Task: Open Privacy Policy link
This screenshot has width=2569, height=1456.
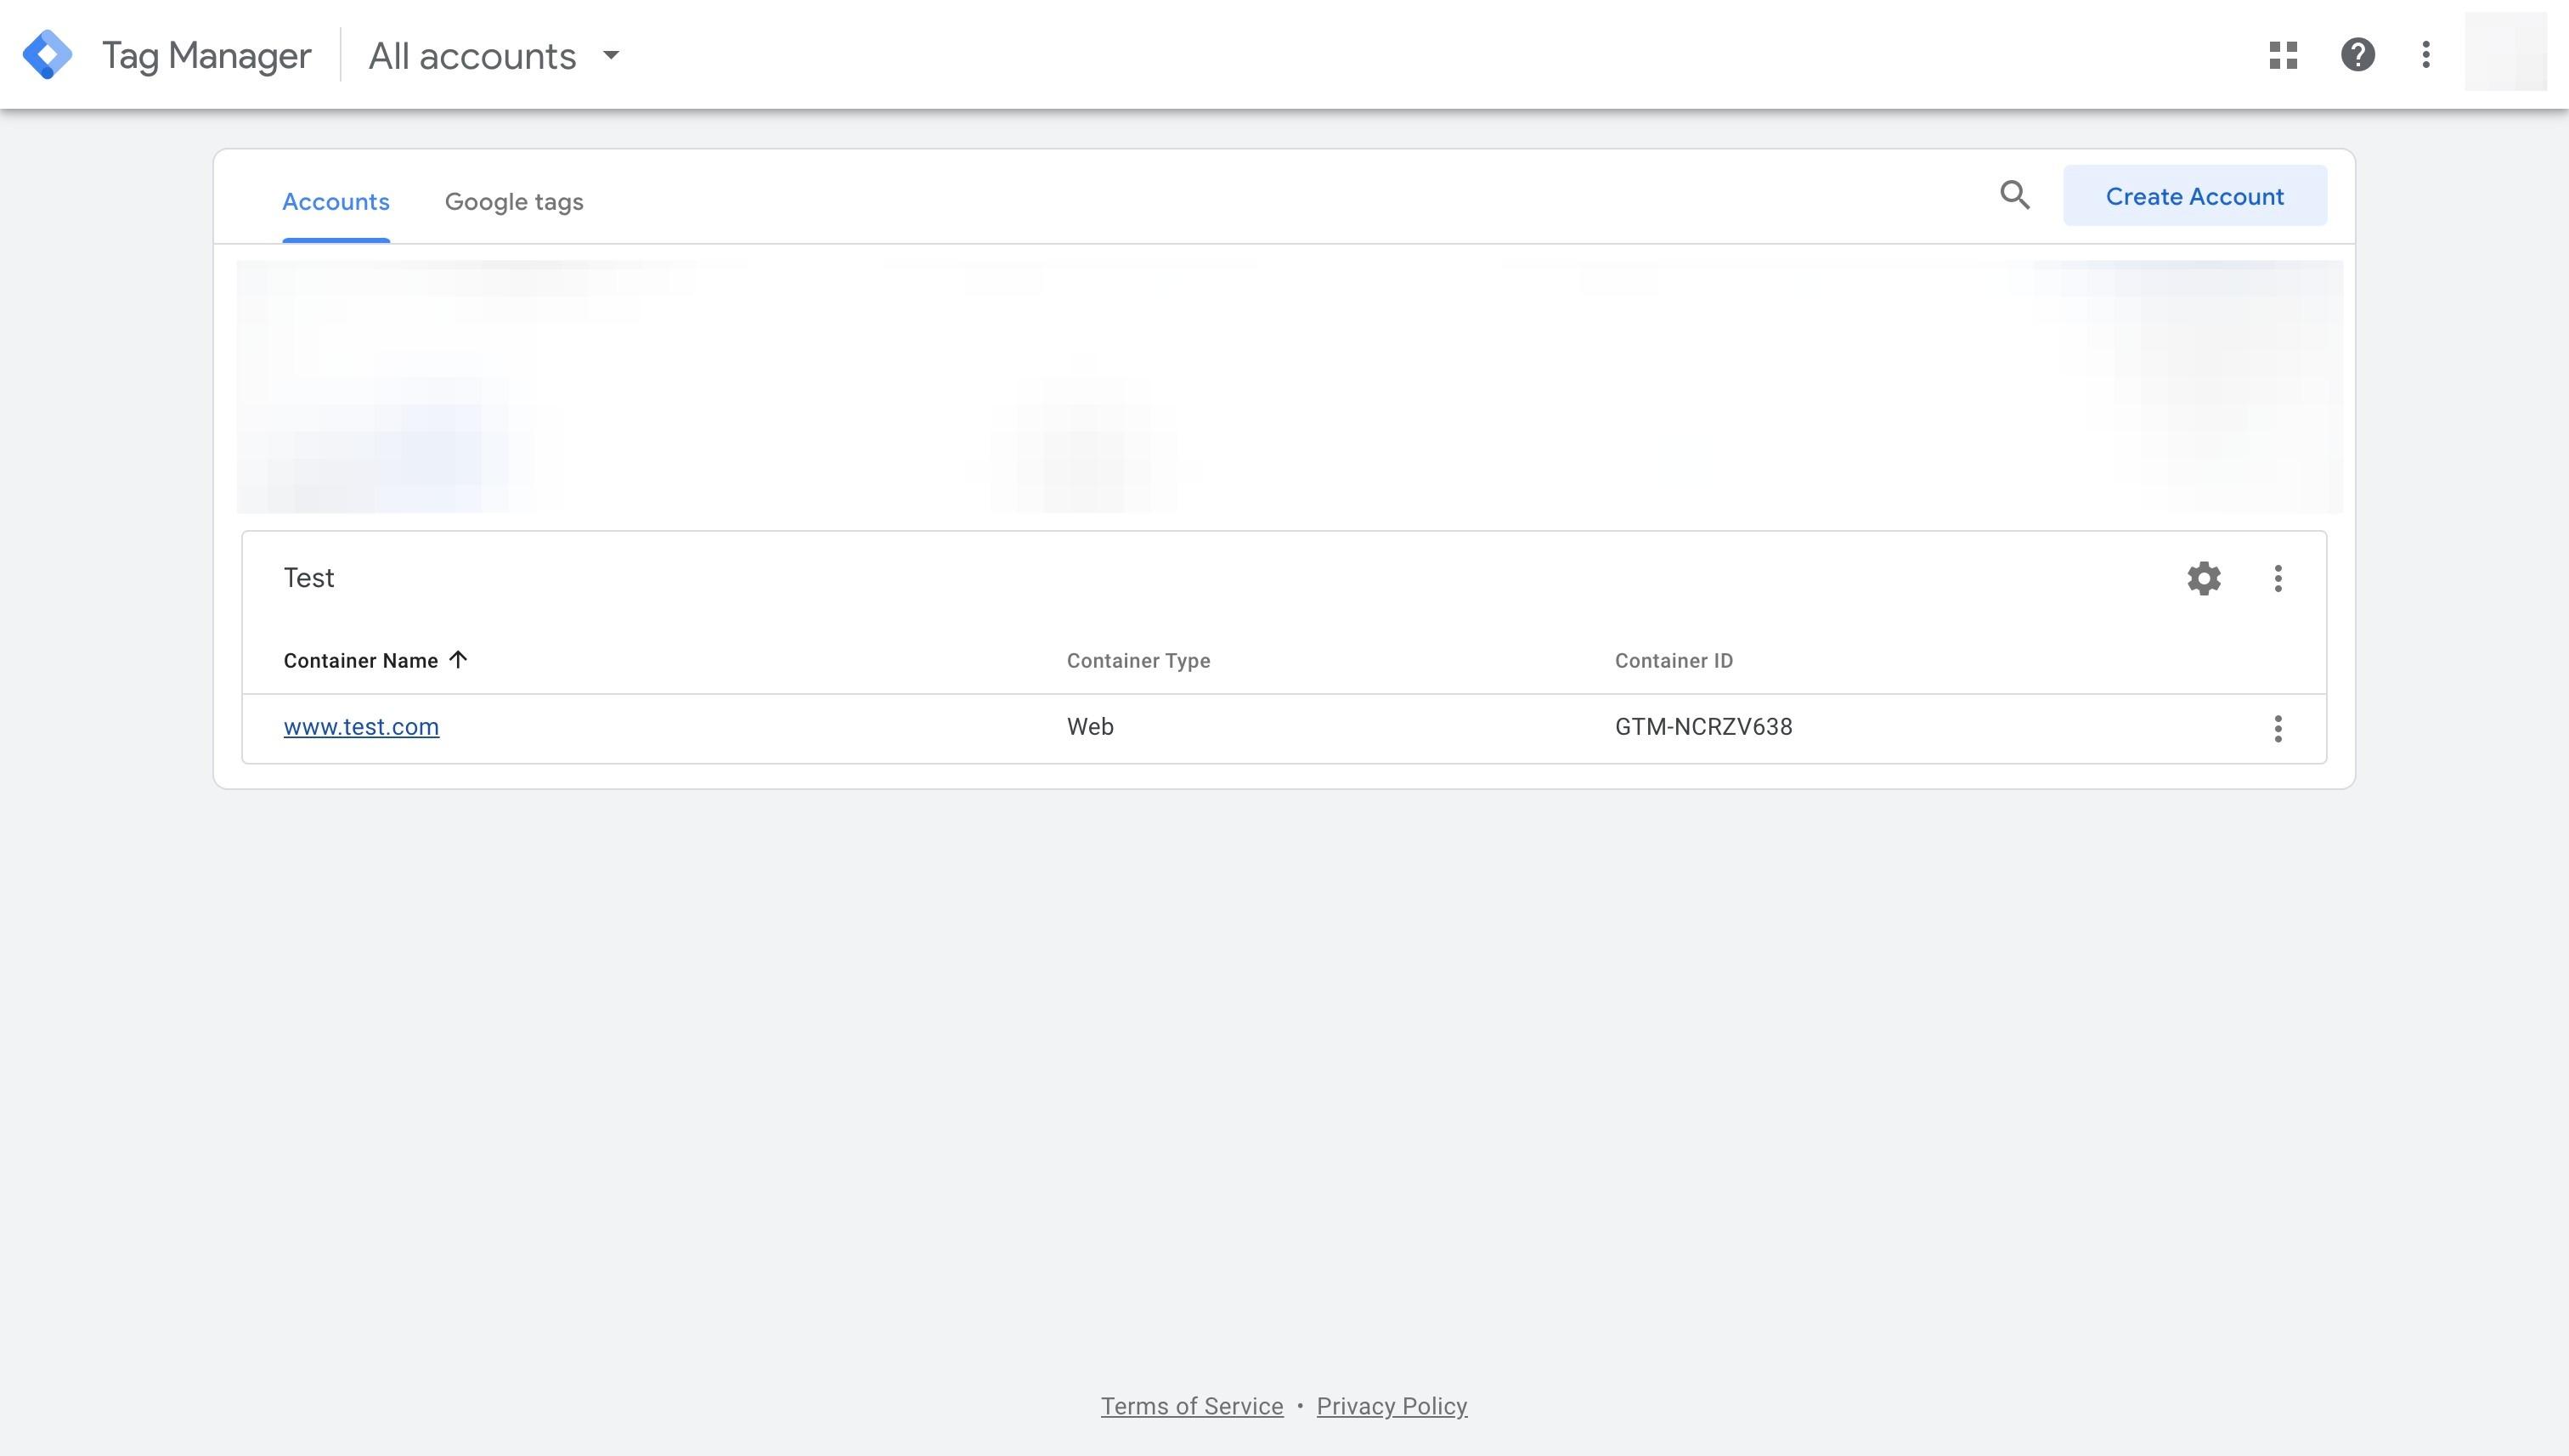Action: pyautogui.click(x=1391, y=1406)
